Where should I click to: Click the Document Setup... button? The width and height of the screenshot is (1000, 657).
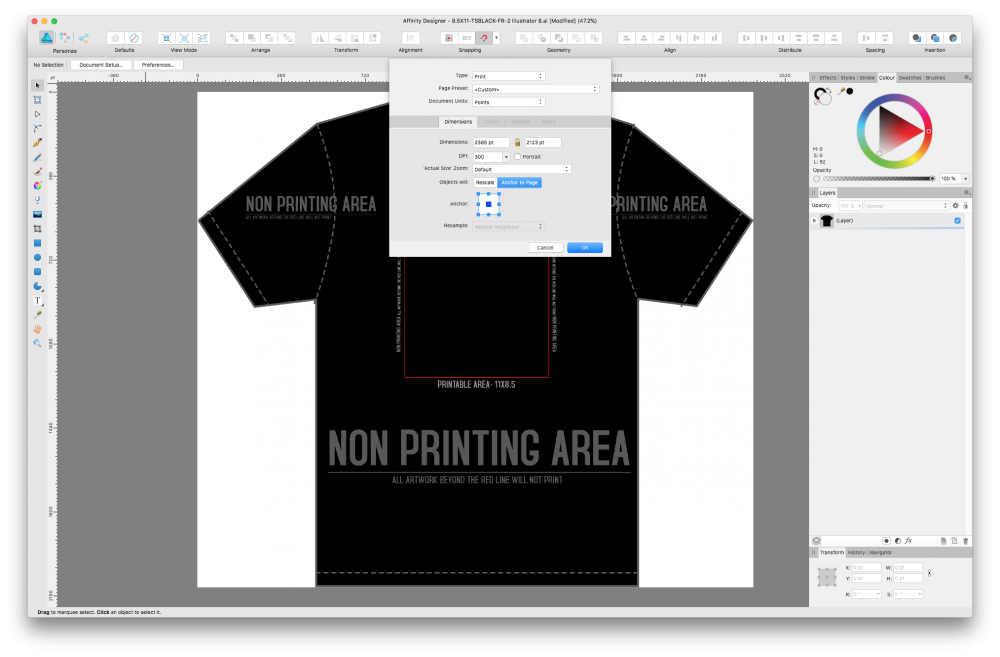point(101,65)
